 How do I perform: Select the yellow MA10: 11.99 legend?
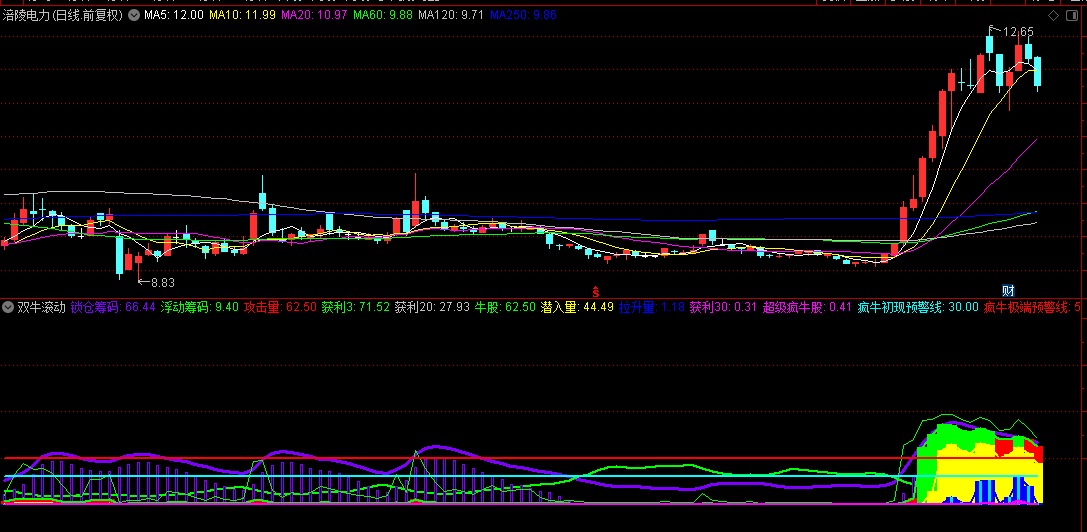click(x=242, y=16)
